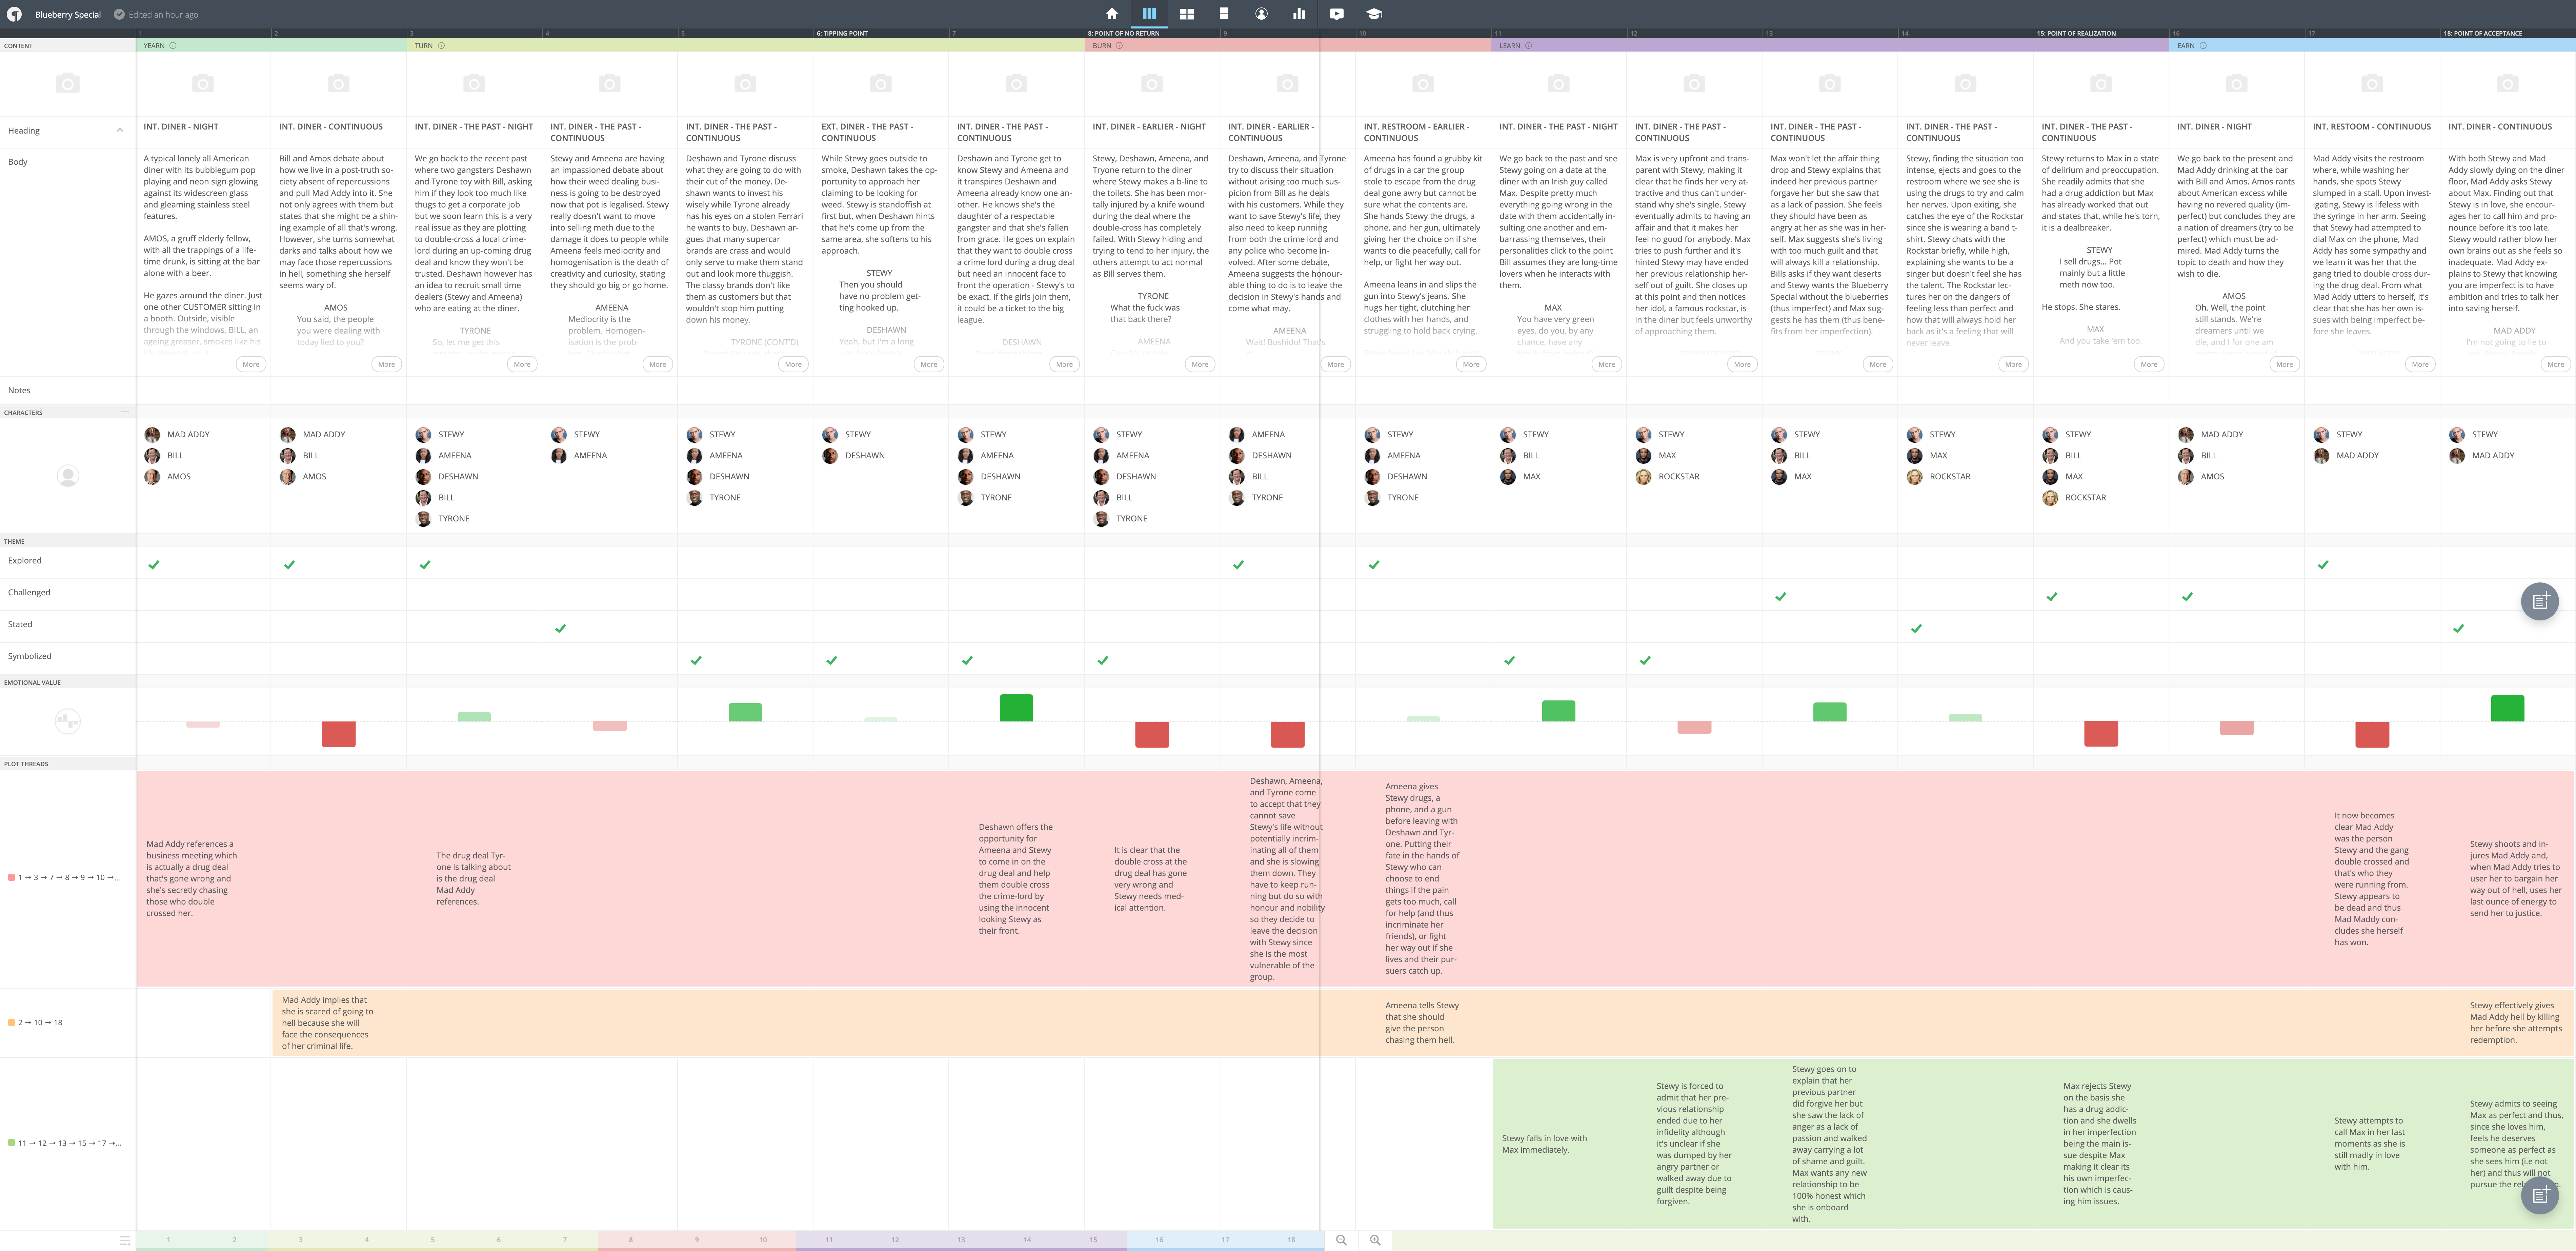Viewport: 2576px width, 1251px height.
Task: Click the saved checkmark icon beside Edited an hour ago
Action: pyautogui.click(x=119, y=14)
